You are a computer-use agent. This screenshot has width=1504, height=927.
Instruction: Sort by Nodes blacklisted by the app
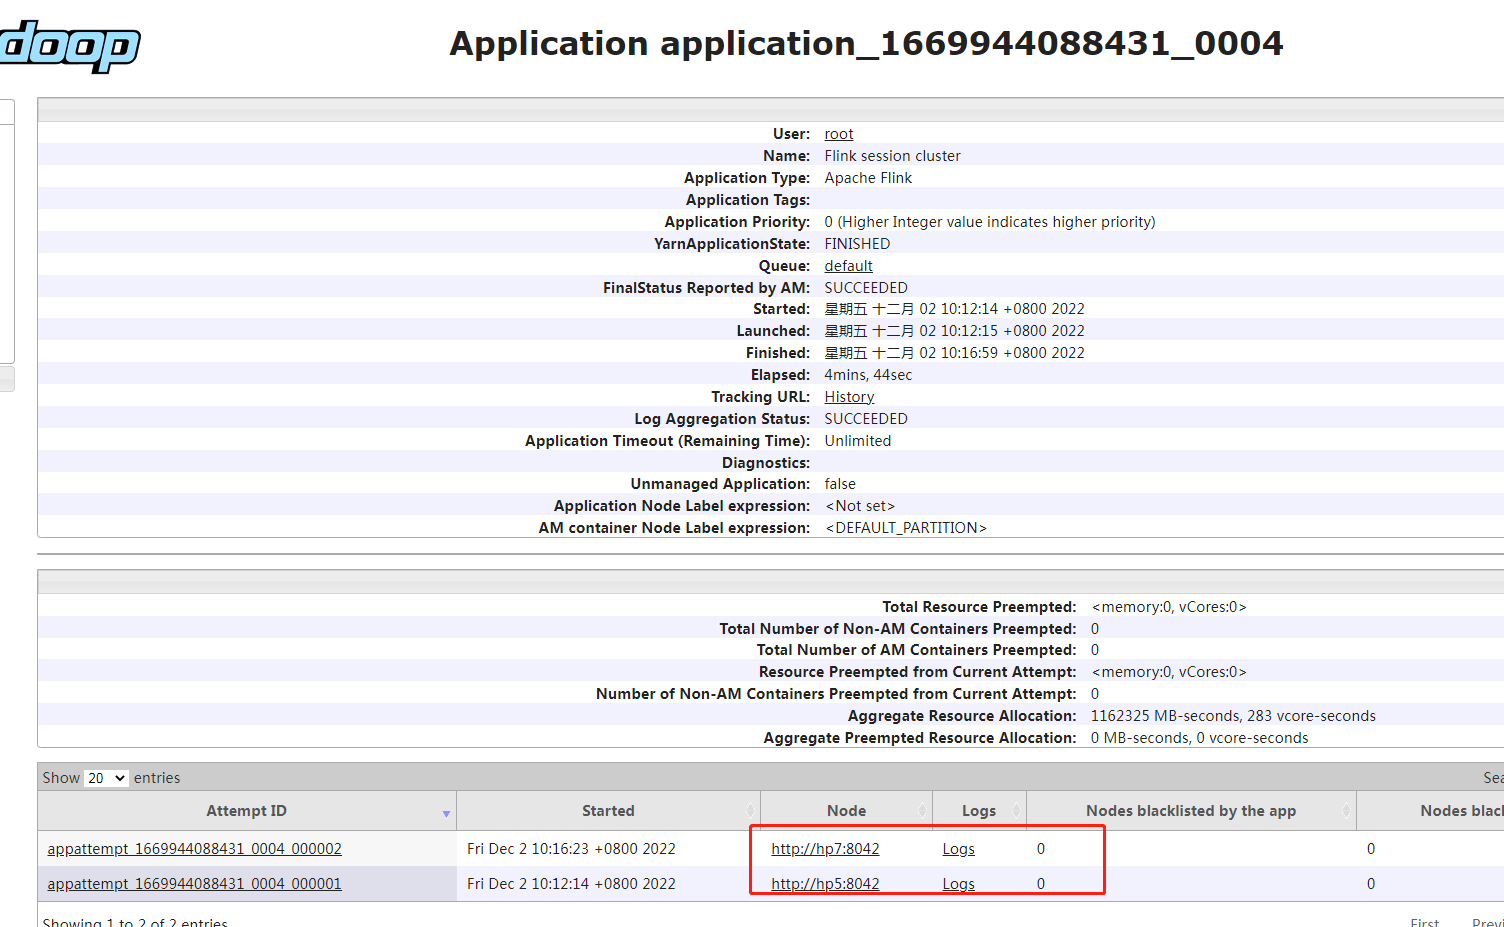click(x=1191, y=811)
